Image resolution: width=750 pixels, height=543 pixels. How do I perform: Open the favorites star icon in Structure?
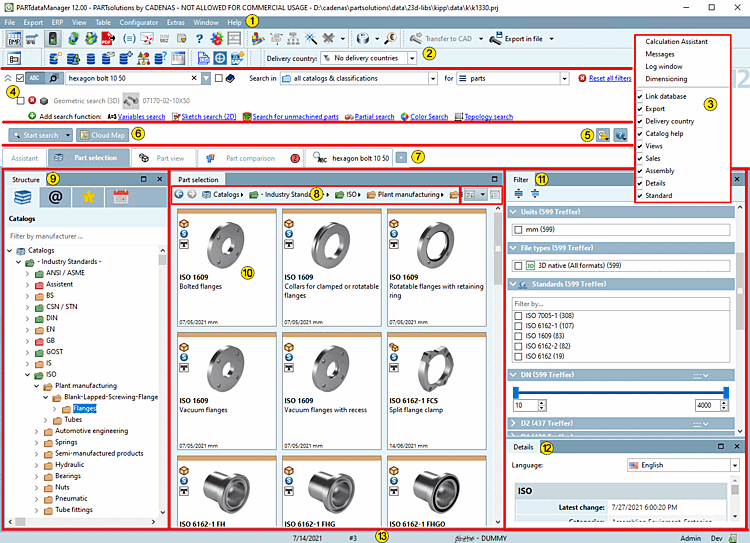[88, 197]
